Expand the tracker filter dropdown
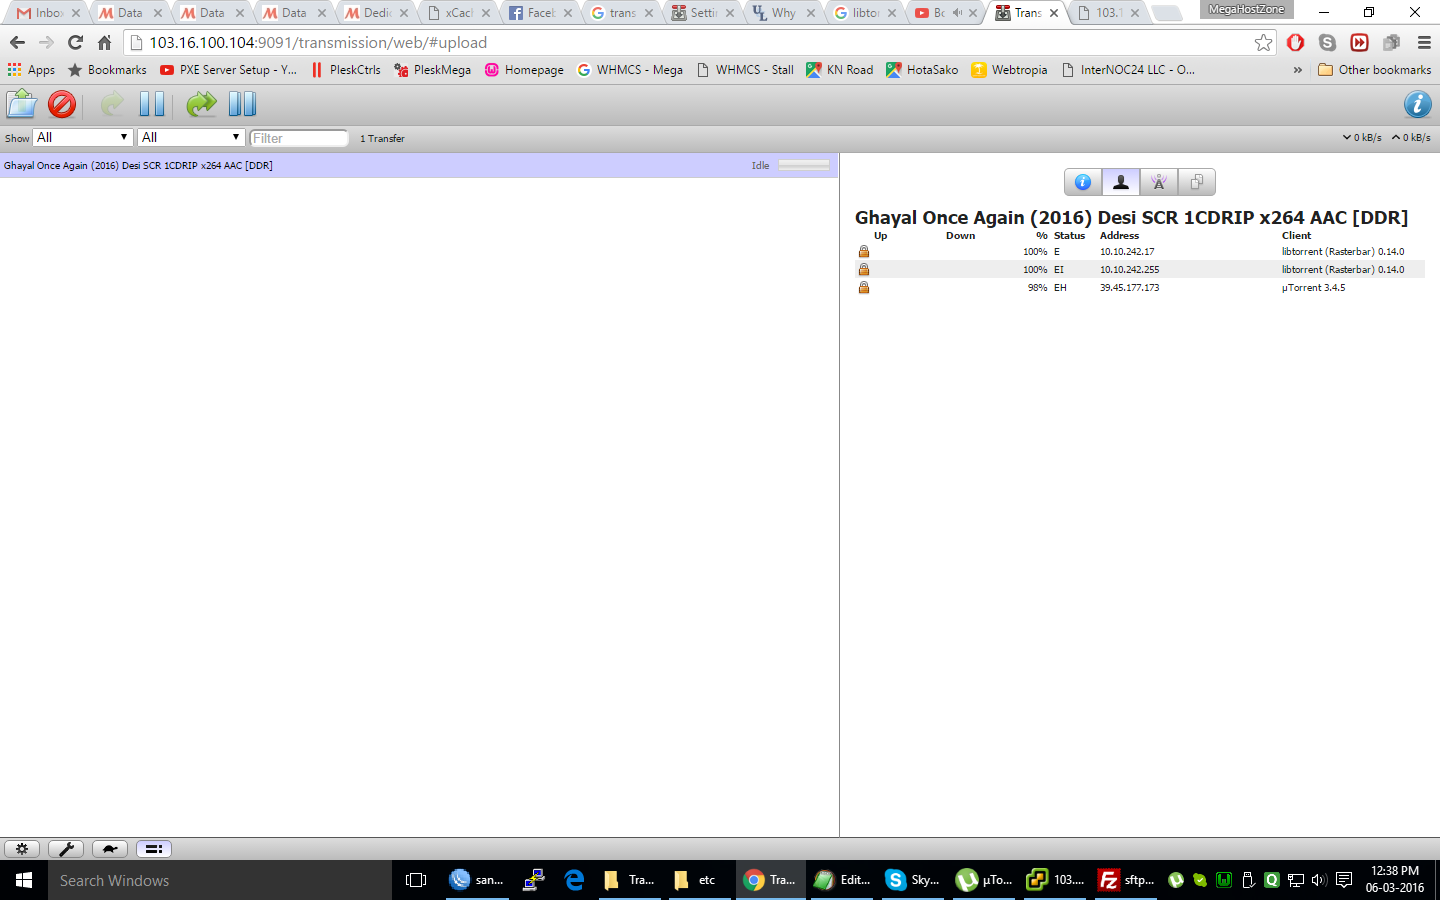The height and width of the screenshot is (900, 1440). click(x=191, y=137)
